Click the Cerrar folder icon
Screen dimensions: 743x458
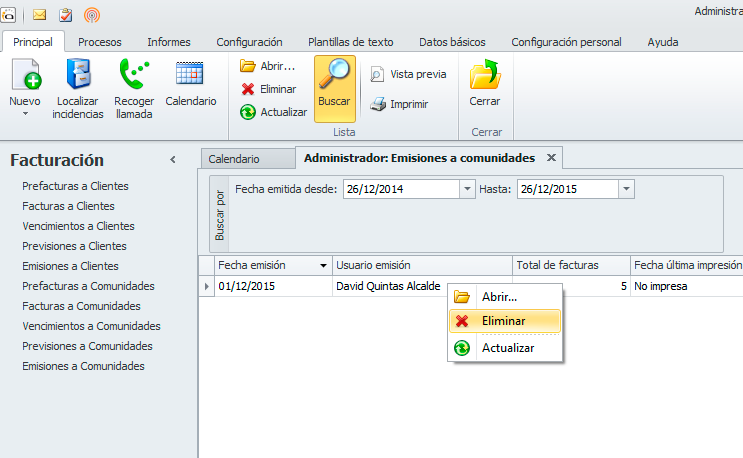[485, 74]
